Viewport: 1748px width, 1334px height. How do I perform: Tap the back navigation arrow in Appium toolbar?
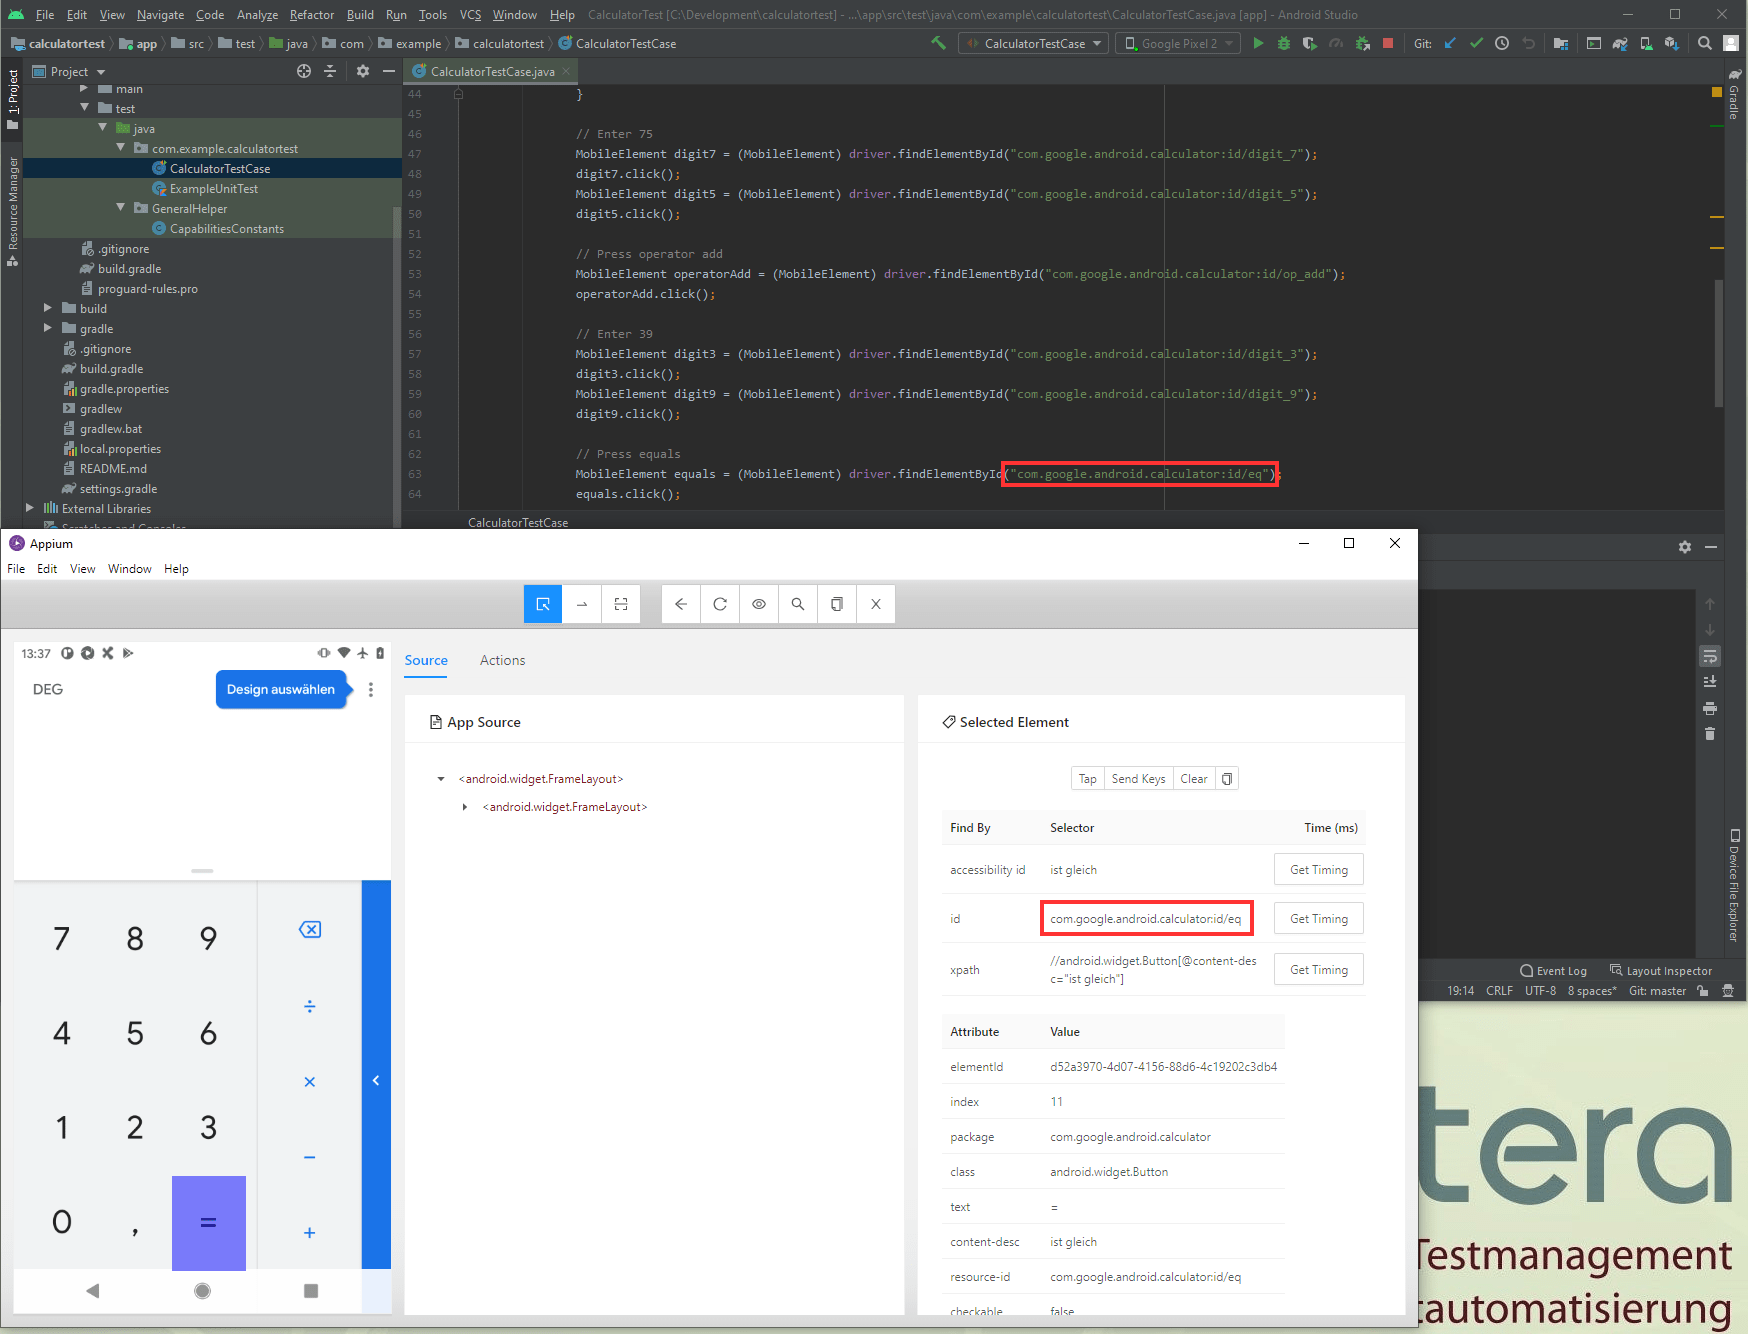tap(681, 604)
